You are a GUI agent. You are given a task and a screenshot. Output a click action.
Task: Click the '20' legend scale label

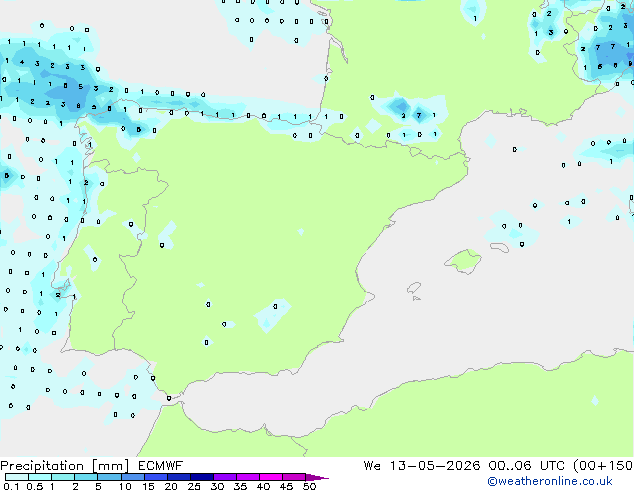point(171,486)
